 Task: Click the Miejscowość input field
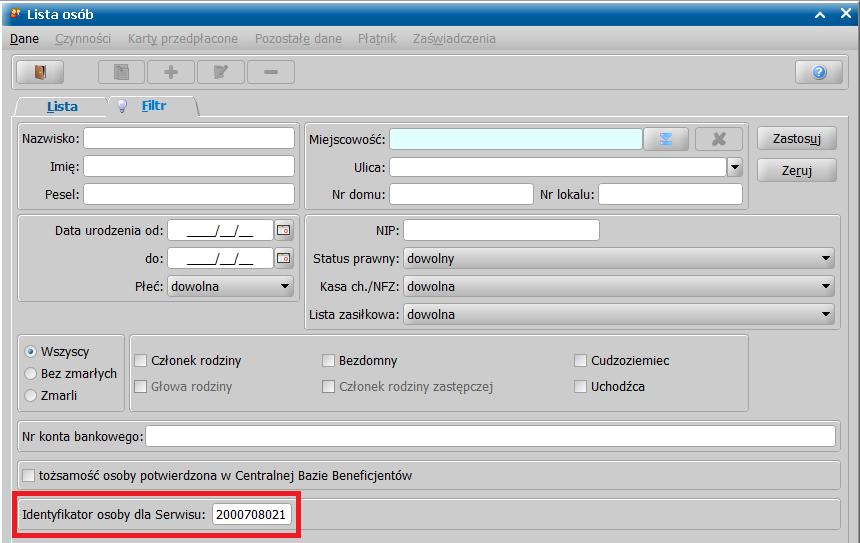[x=516, y=139]
